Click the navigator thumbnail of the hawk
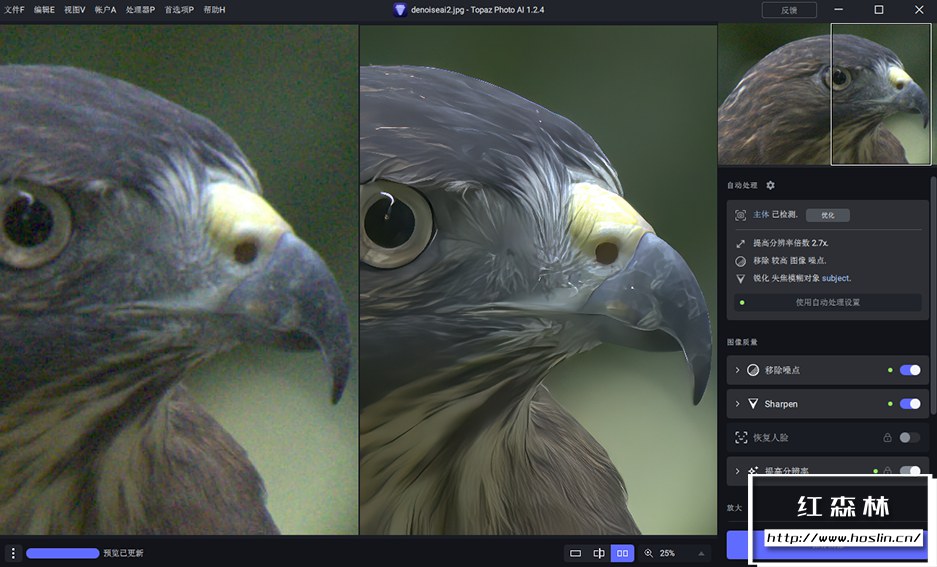Viewport: 937px width, 567px height. tap(824, 94)
